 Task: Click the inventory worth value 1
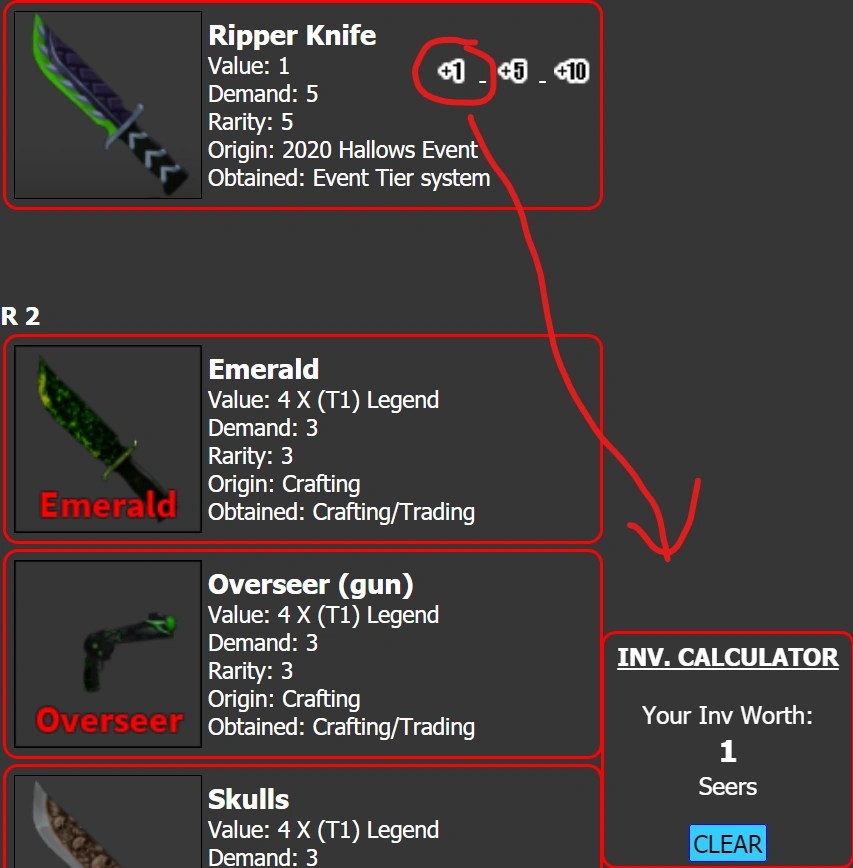click(x=727, y=751)
